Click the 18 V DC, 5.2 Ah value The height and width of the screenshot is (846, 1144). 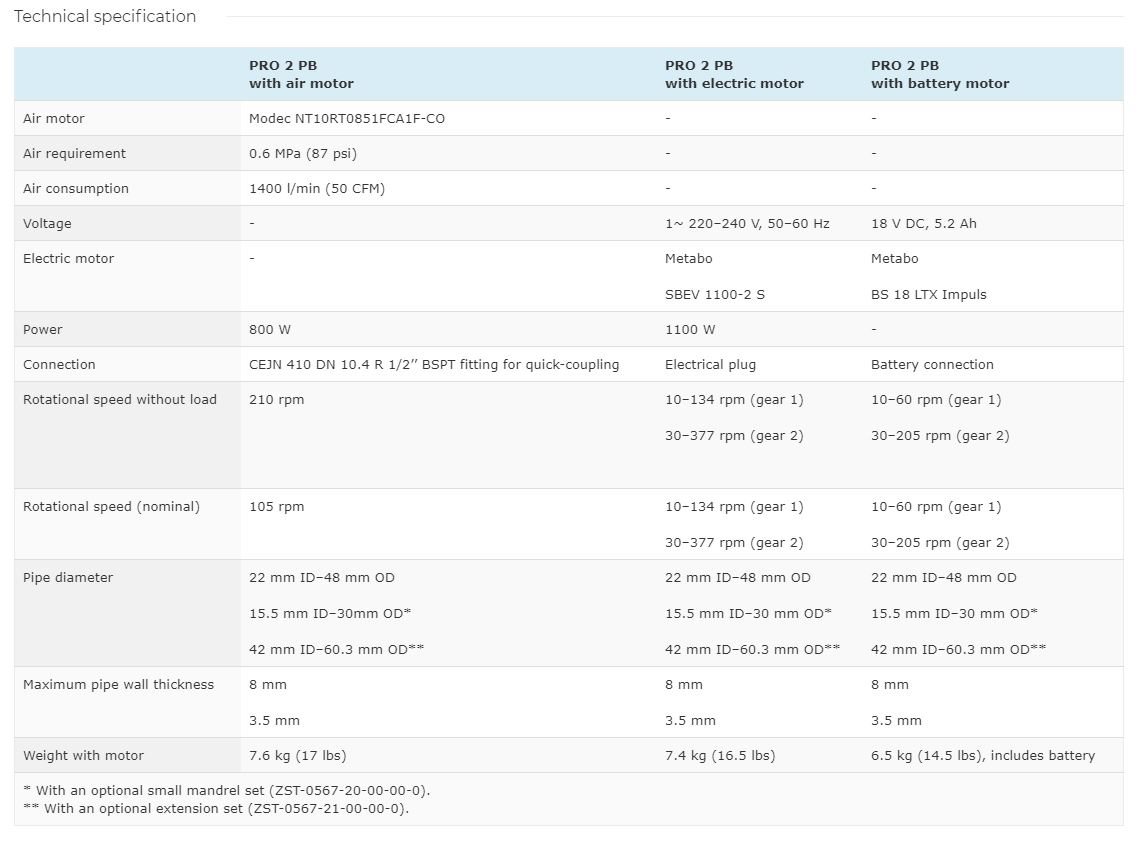923,223
